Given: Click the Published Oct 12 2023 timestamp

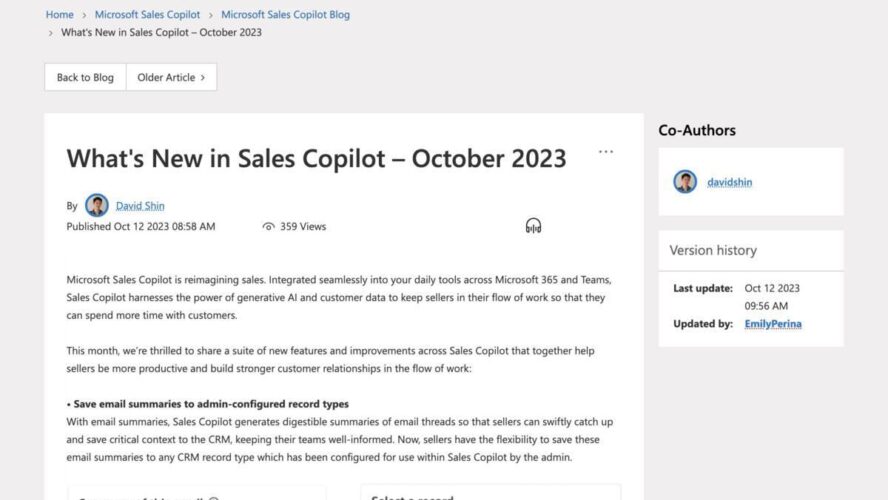Looking at the screenshot, I should (140, 227).
